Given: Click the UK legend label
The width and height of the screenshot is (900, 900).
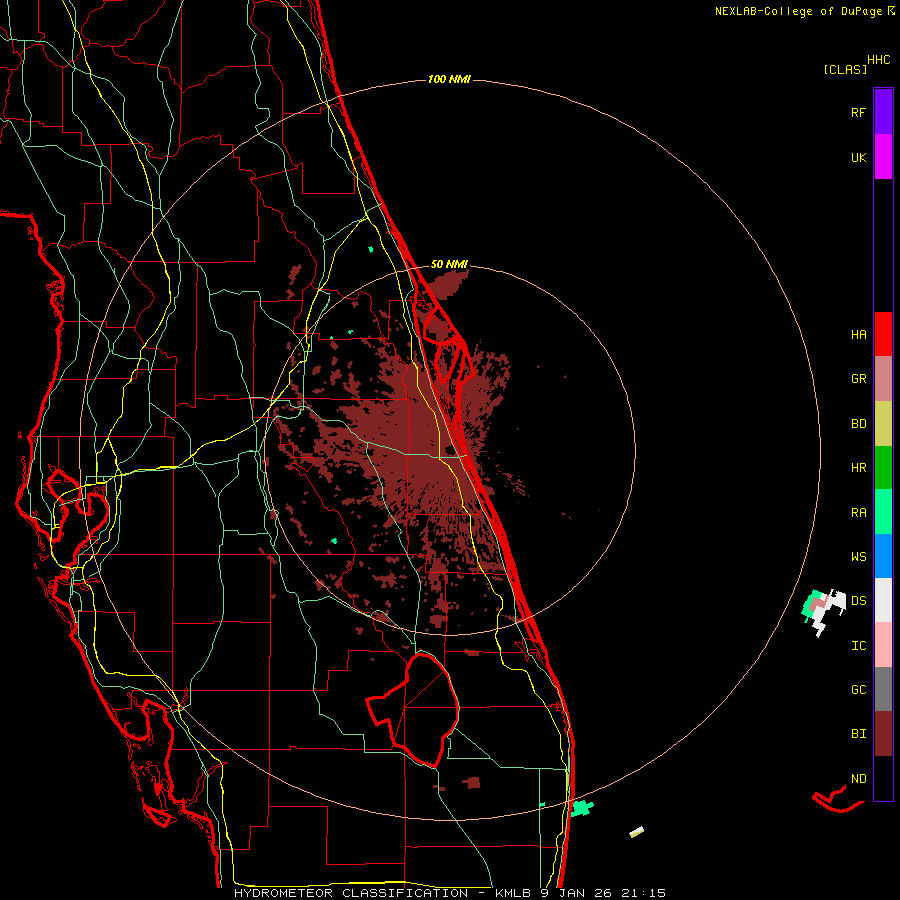Looking at the screenshot, I should [858, 157].
